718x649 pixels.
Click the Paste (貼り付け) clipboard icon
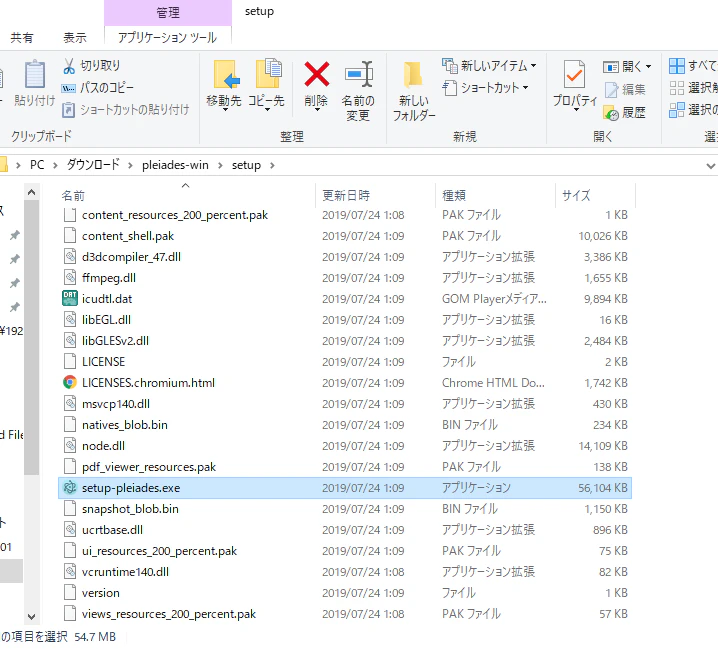(35, 74)
